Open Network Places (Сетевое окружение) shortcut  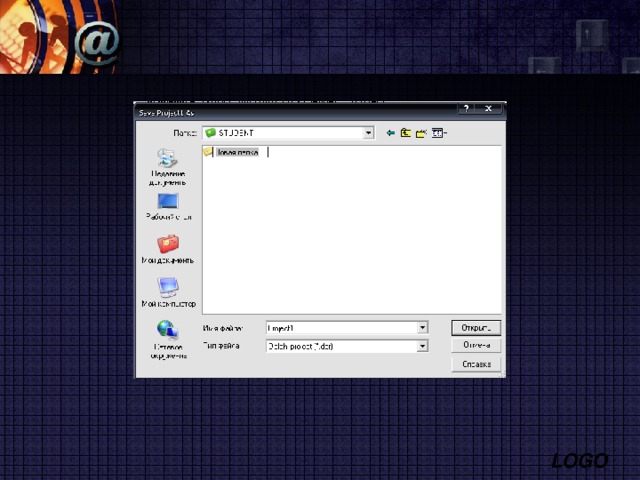coord(167,336)
